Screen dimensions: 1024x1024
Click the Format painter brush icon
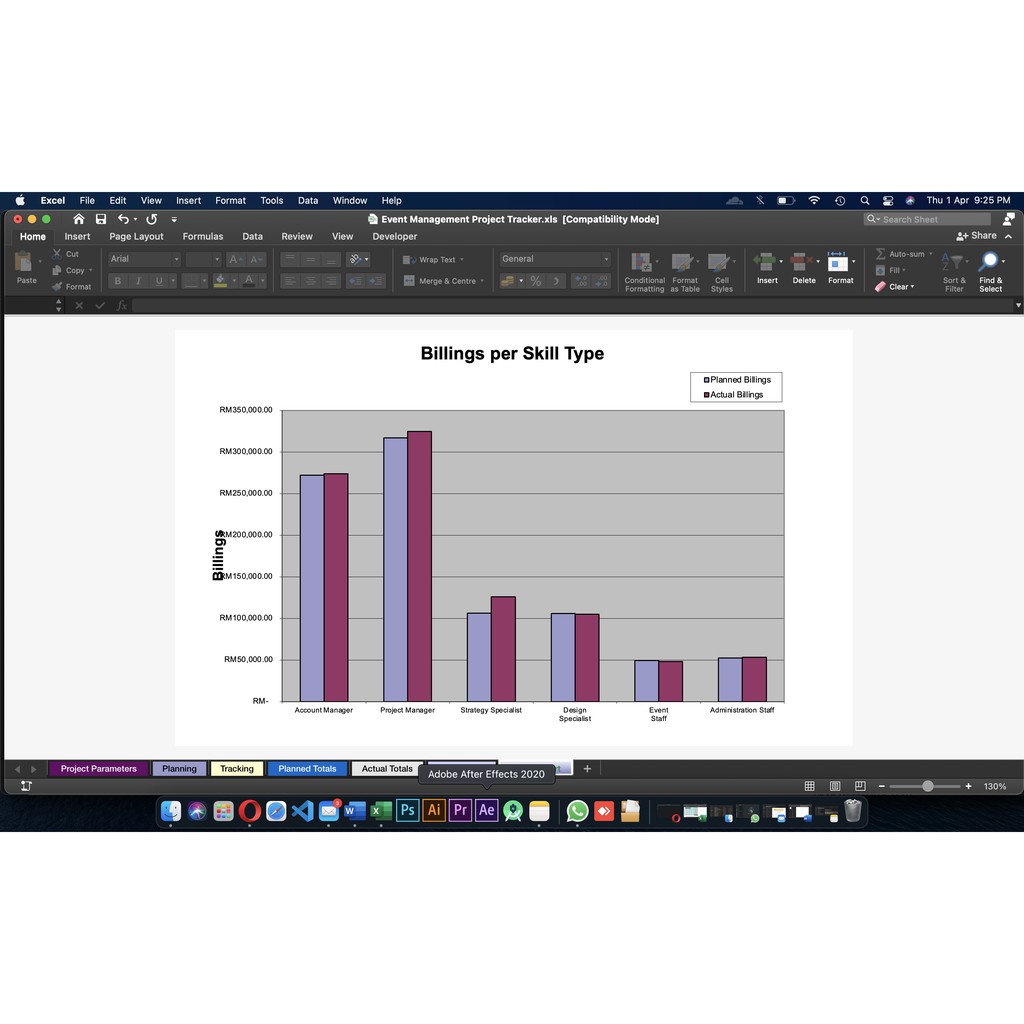[x=57, y=286]
